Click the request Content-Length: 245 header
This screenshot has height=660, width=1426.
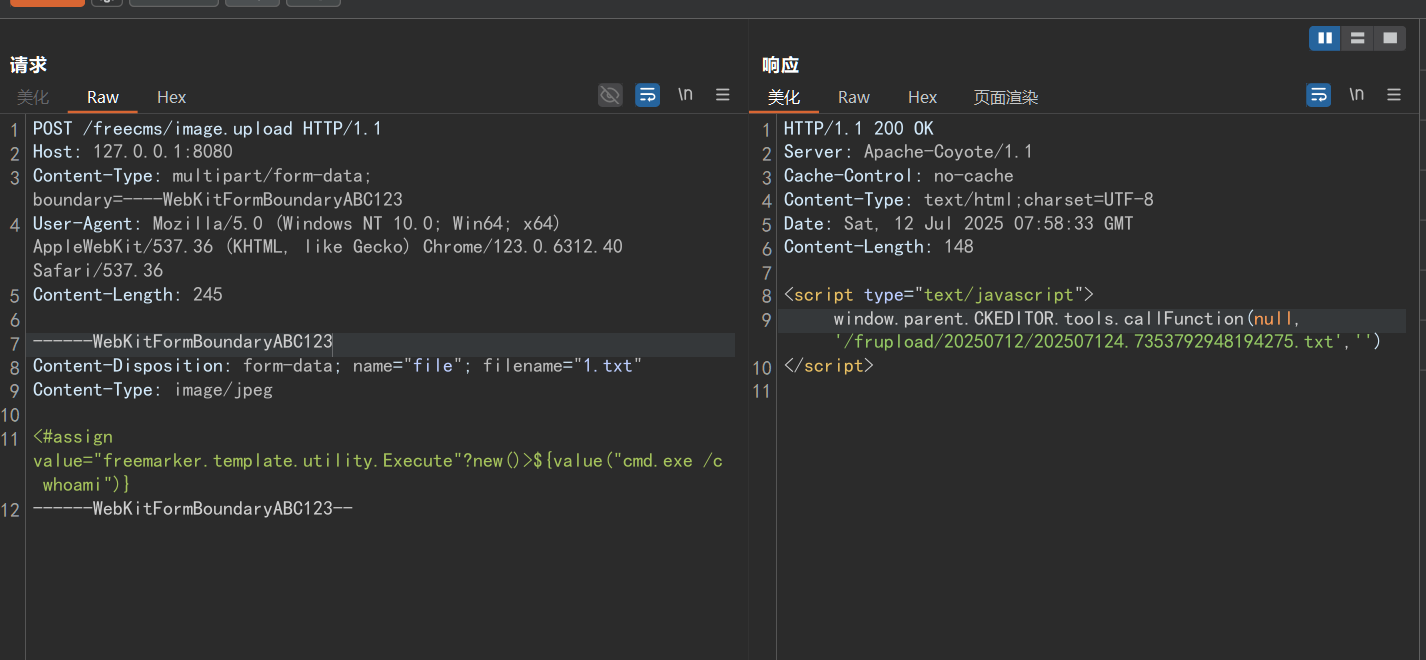pyautogui.click(x=128, y=295)
